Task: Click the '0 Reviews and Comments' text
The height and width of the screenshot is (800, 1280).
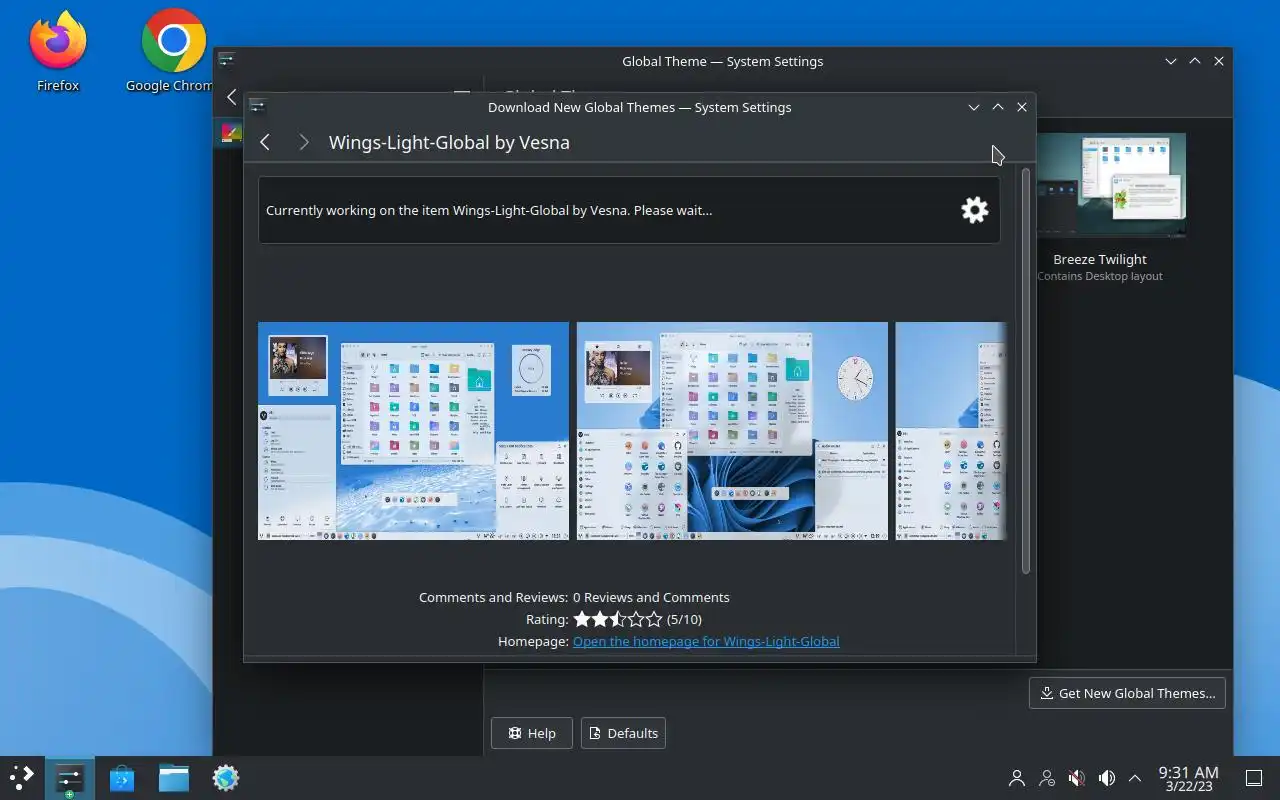Action: tap(651, 597)
